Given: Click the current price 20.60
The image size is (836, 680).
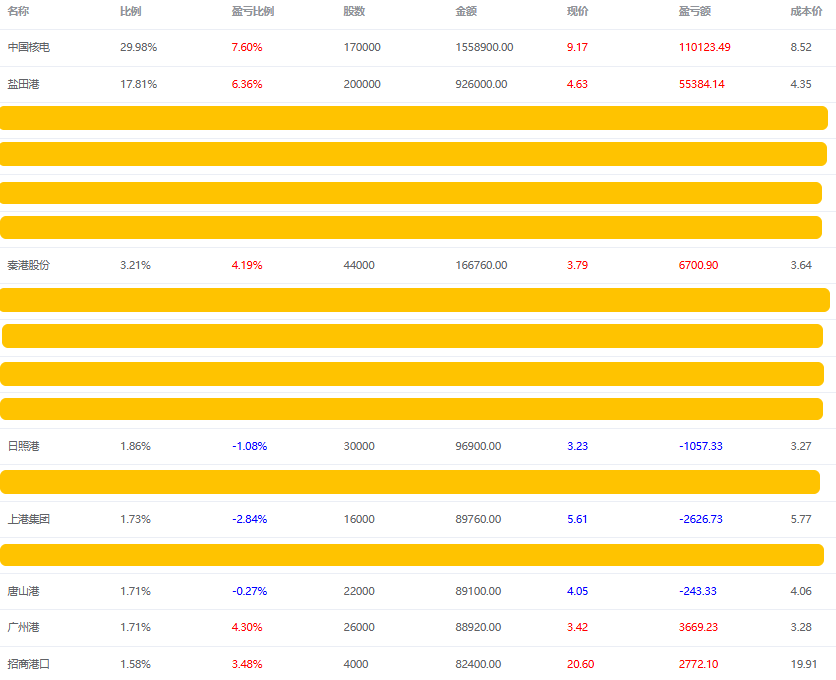Looking at the screenshot, I should [x=581, y=664].
